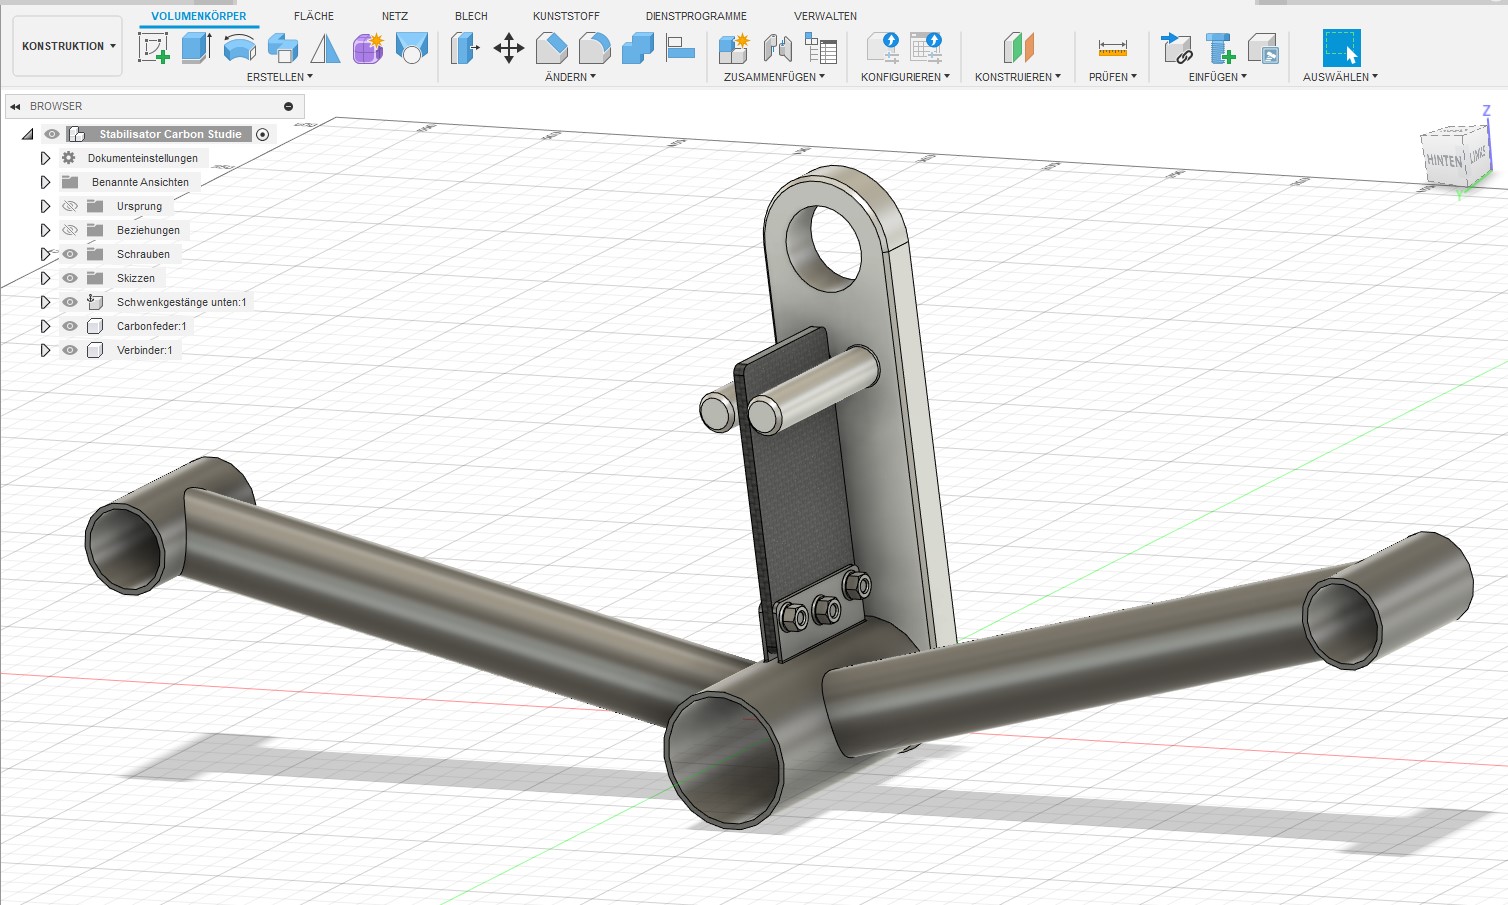The height and width of the screenshot is (905, 1508).
Task: Expand the Verbinder:1 tree node
Action: click(45, 350)
